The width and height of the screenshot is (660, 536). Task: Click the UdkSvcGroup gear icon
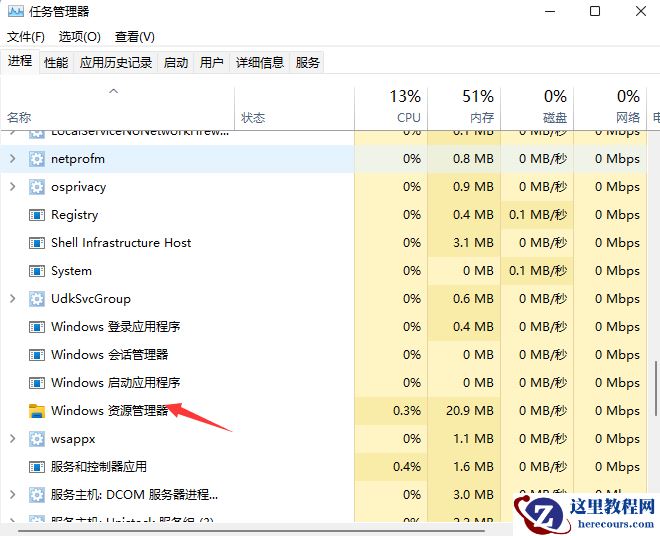coord(37,299)
